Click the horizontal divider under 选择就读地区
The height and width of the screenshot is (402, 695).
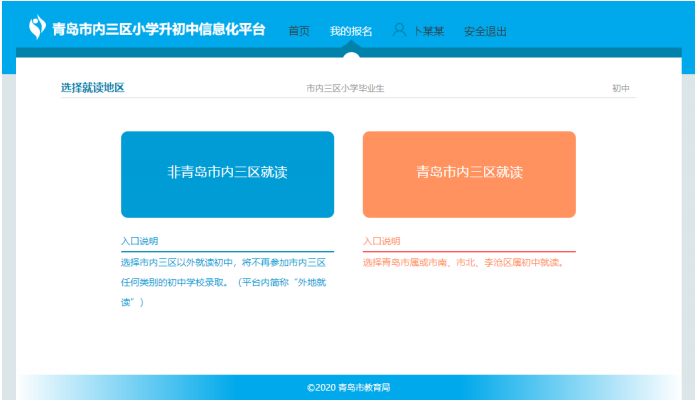(x=348, y=98)
